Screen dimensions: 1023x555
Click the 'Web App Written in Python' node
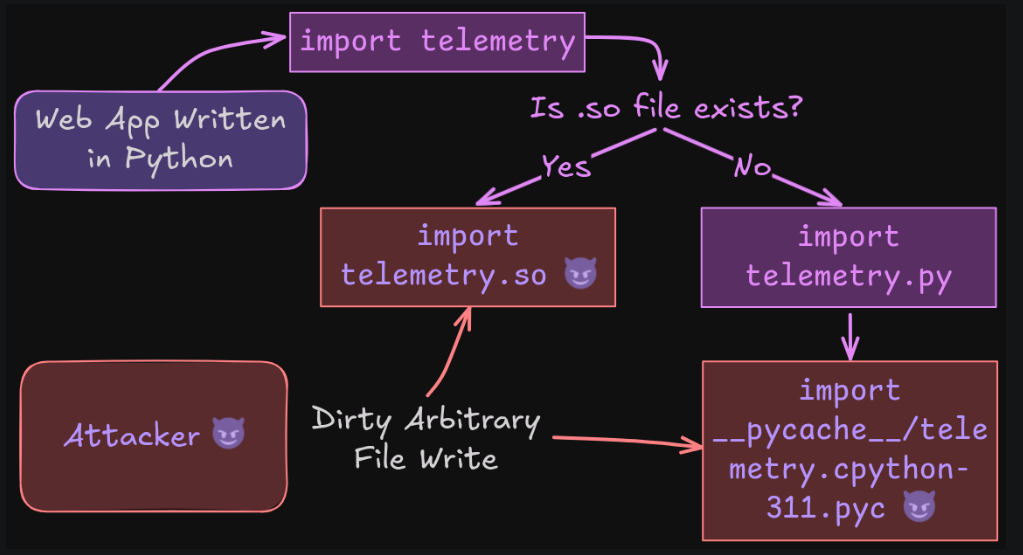160,140
